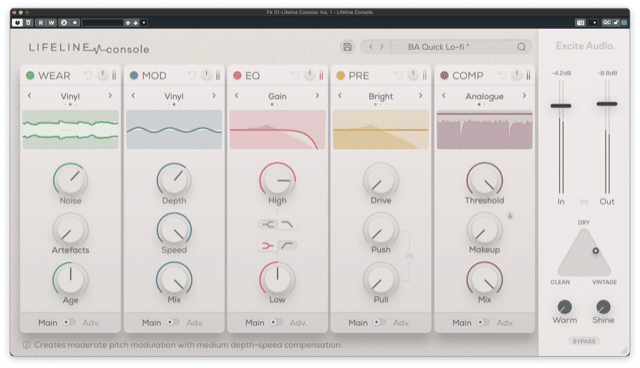Switch COMP module to Adv. view
Image resolution: width=640 pixels, height=368 pixels.
coord(505,323)
